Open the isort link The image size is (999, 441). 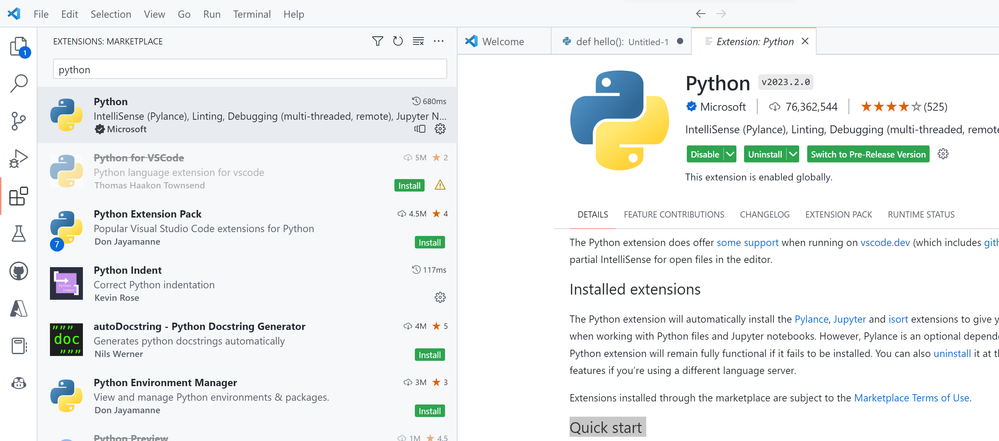click(x=898, y=319)
